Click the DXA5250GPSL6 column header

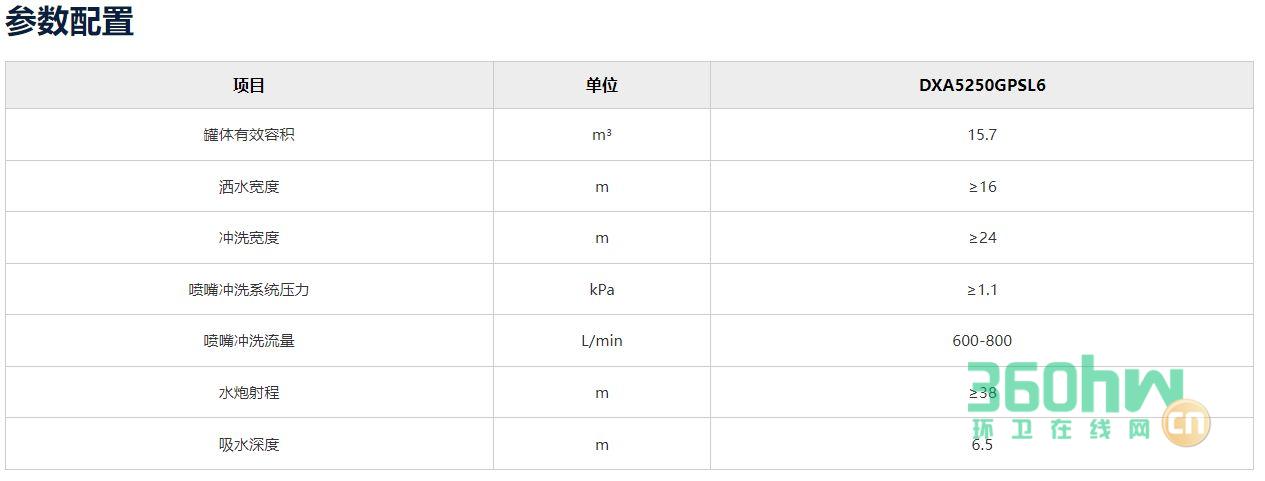coord(982,85)
